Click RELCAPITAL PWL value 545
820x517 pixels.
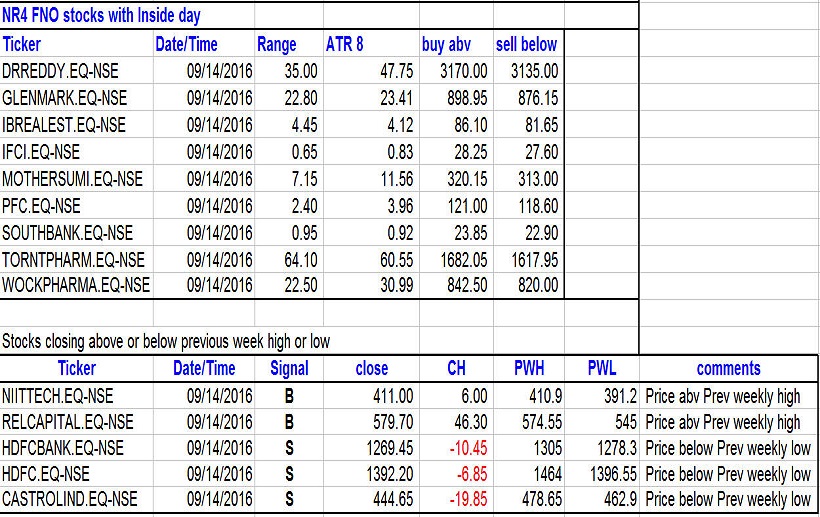pyautogui.click(x=626, y=422)
